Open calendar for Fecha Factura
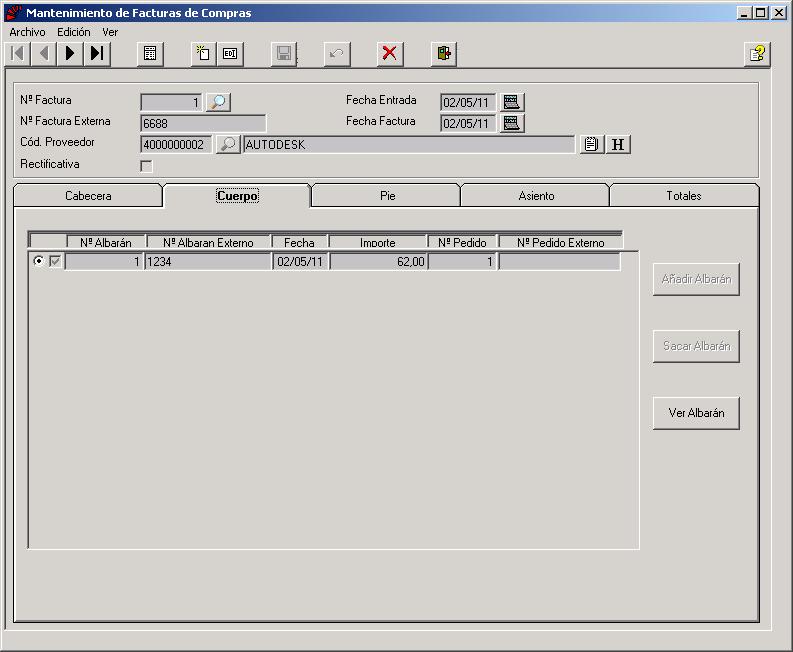Viewport: 793px width, 652px height. click(x=512, y=123)
